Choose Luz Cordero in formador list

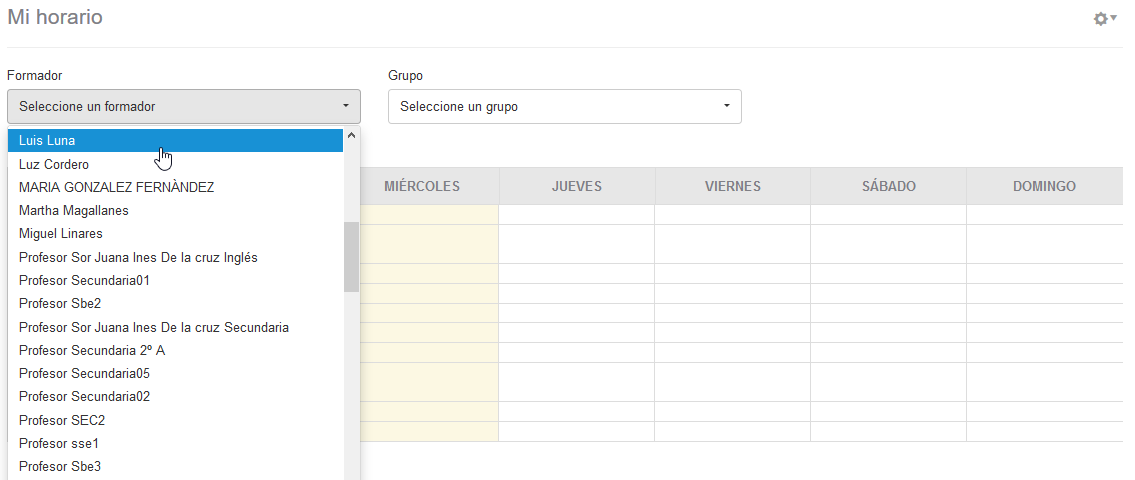pyautogui.click(x=54, y=164)
